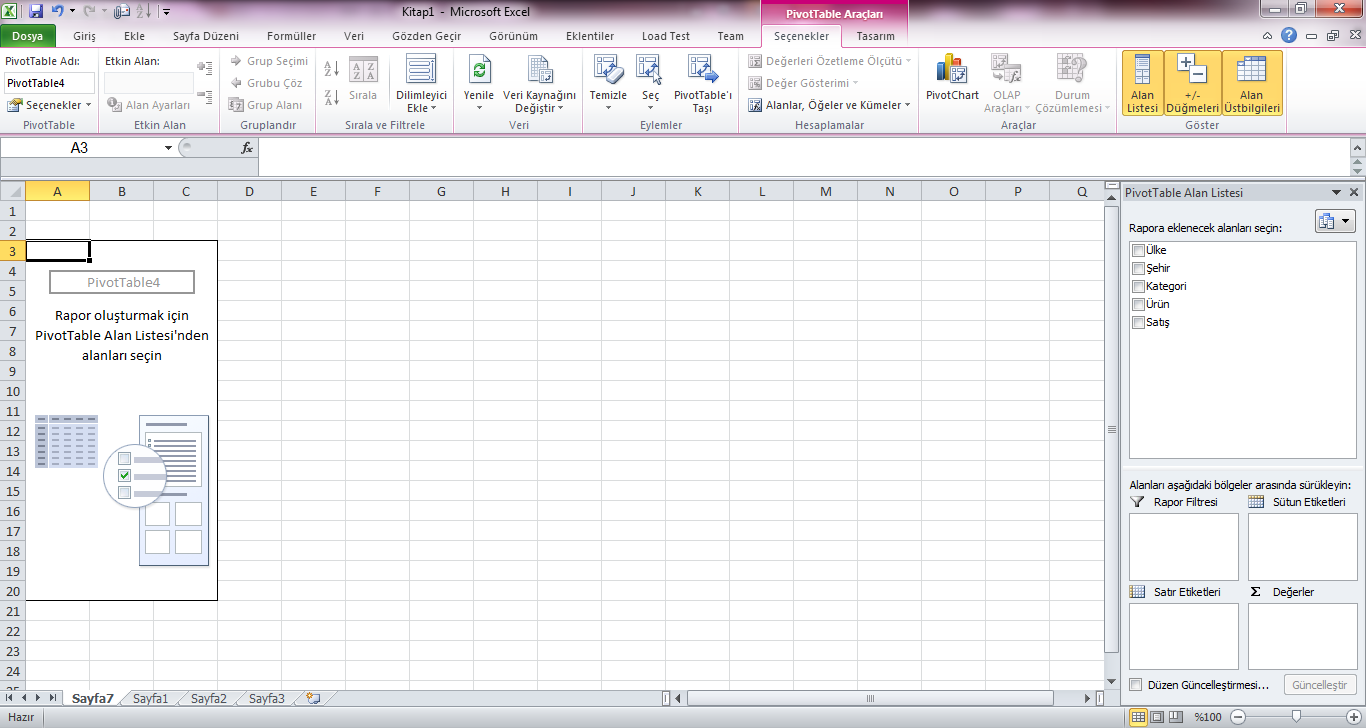Image resolution: width=1366 pixels, height=728 pixels.
Task: Click the Grup Seçimi button
Action: point(268,61)
